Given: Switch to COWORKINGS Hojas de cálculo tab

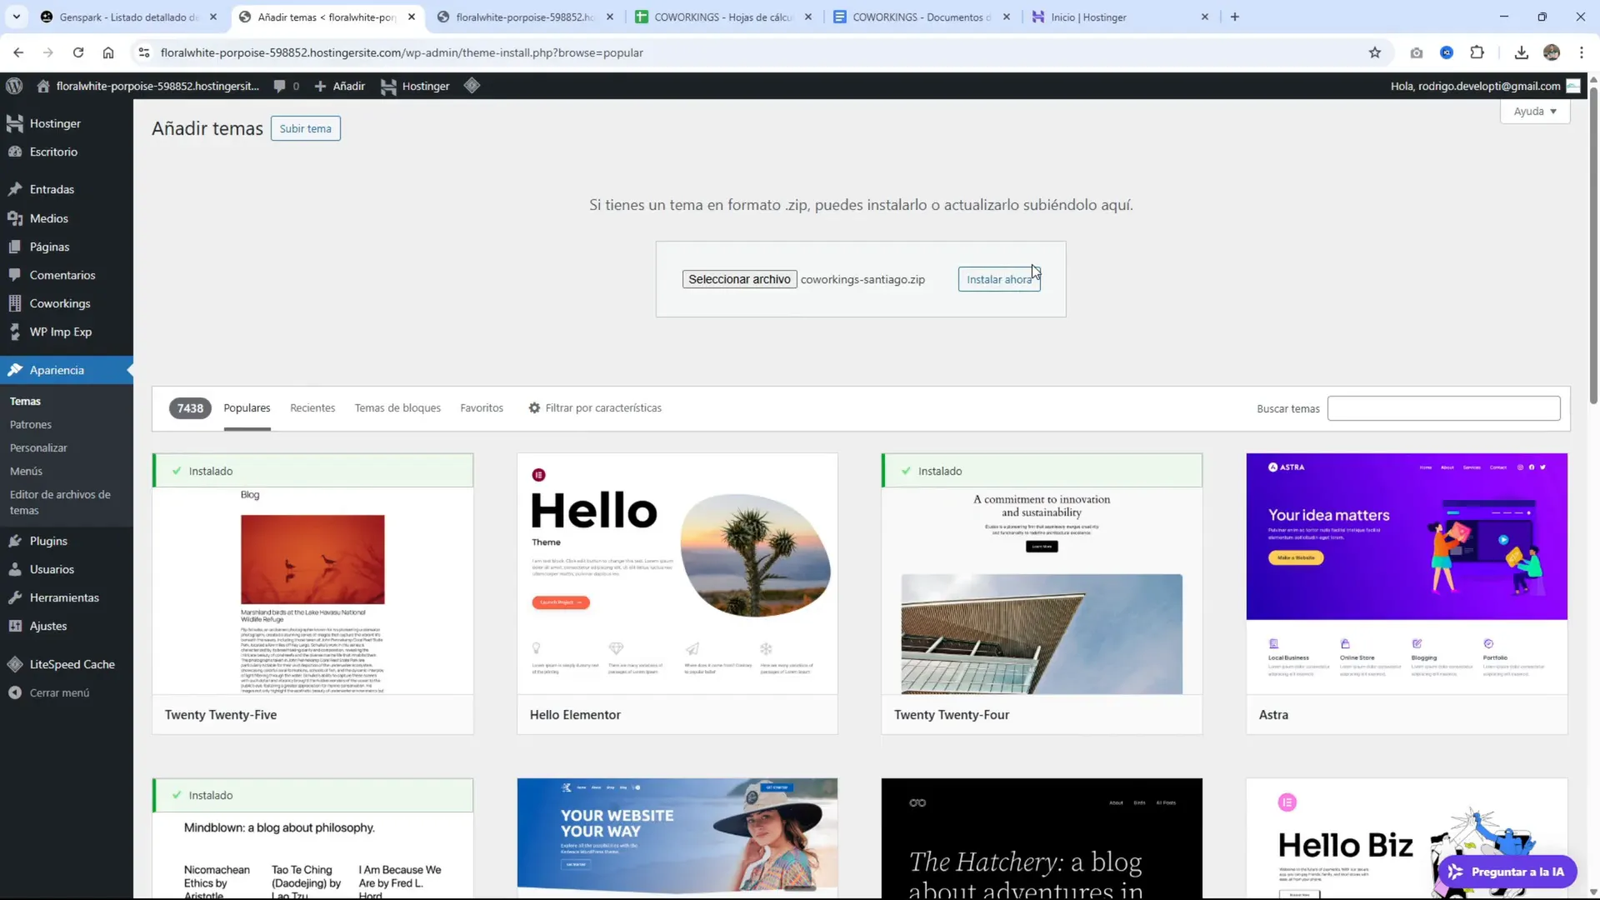Looking at the screenshot, I should point(723,17).
